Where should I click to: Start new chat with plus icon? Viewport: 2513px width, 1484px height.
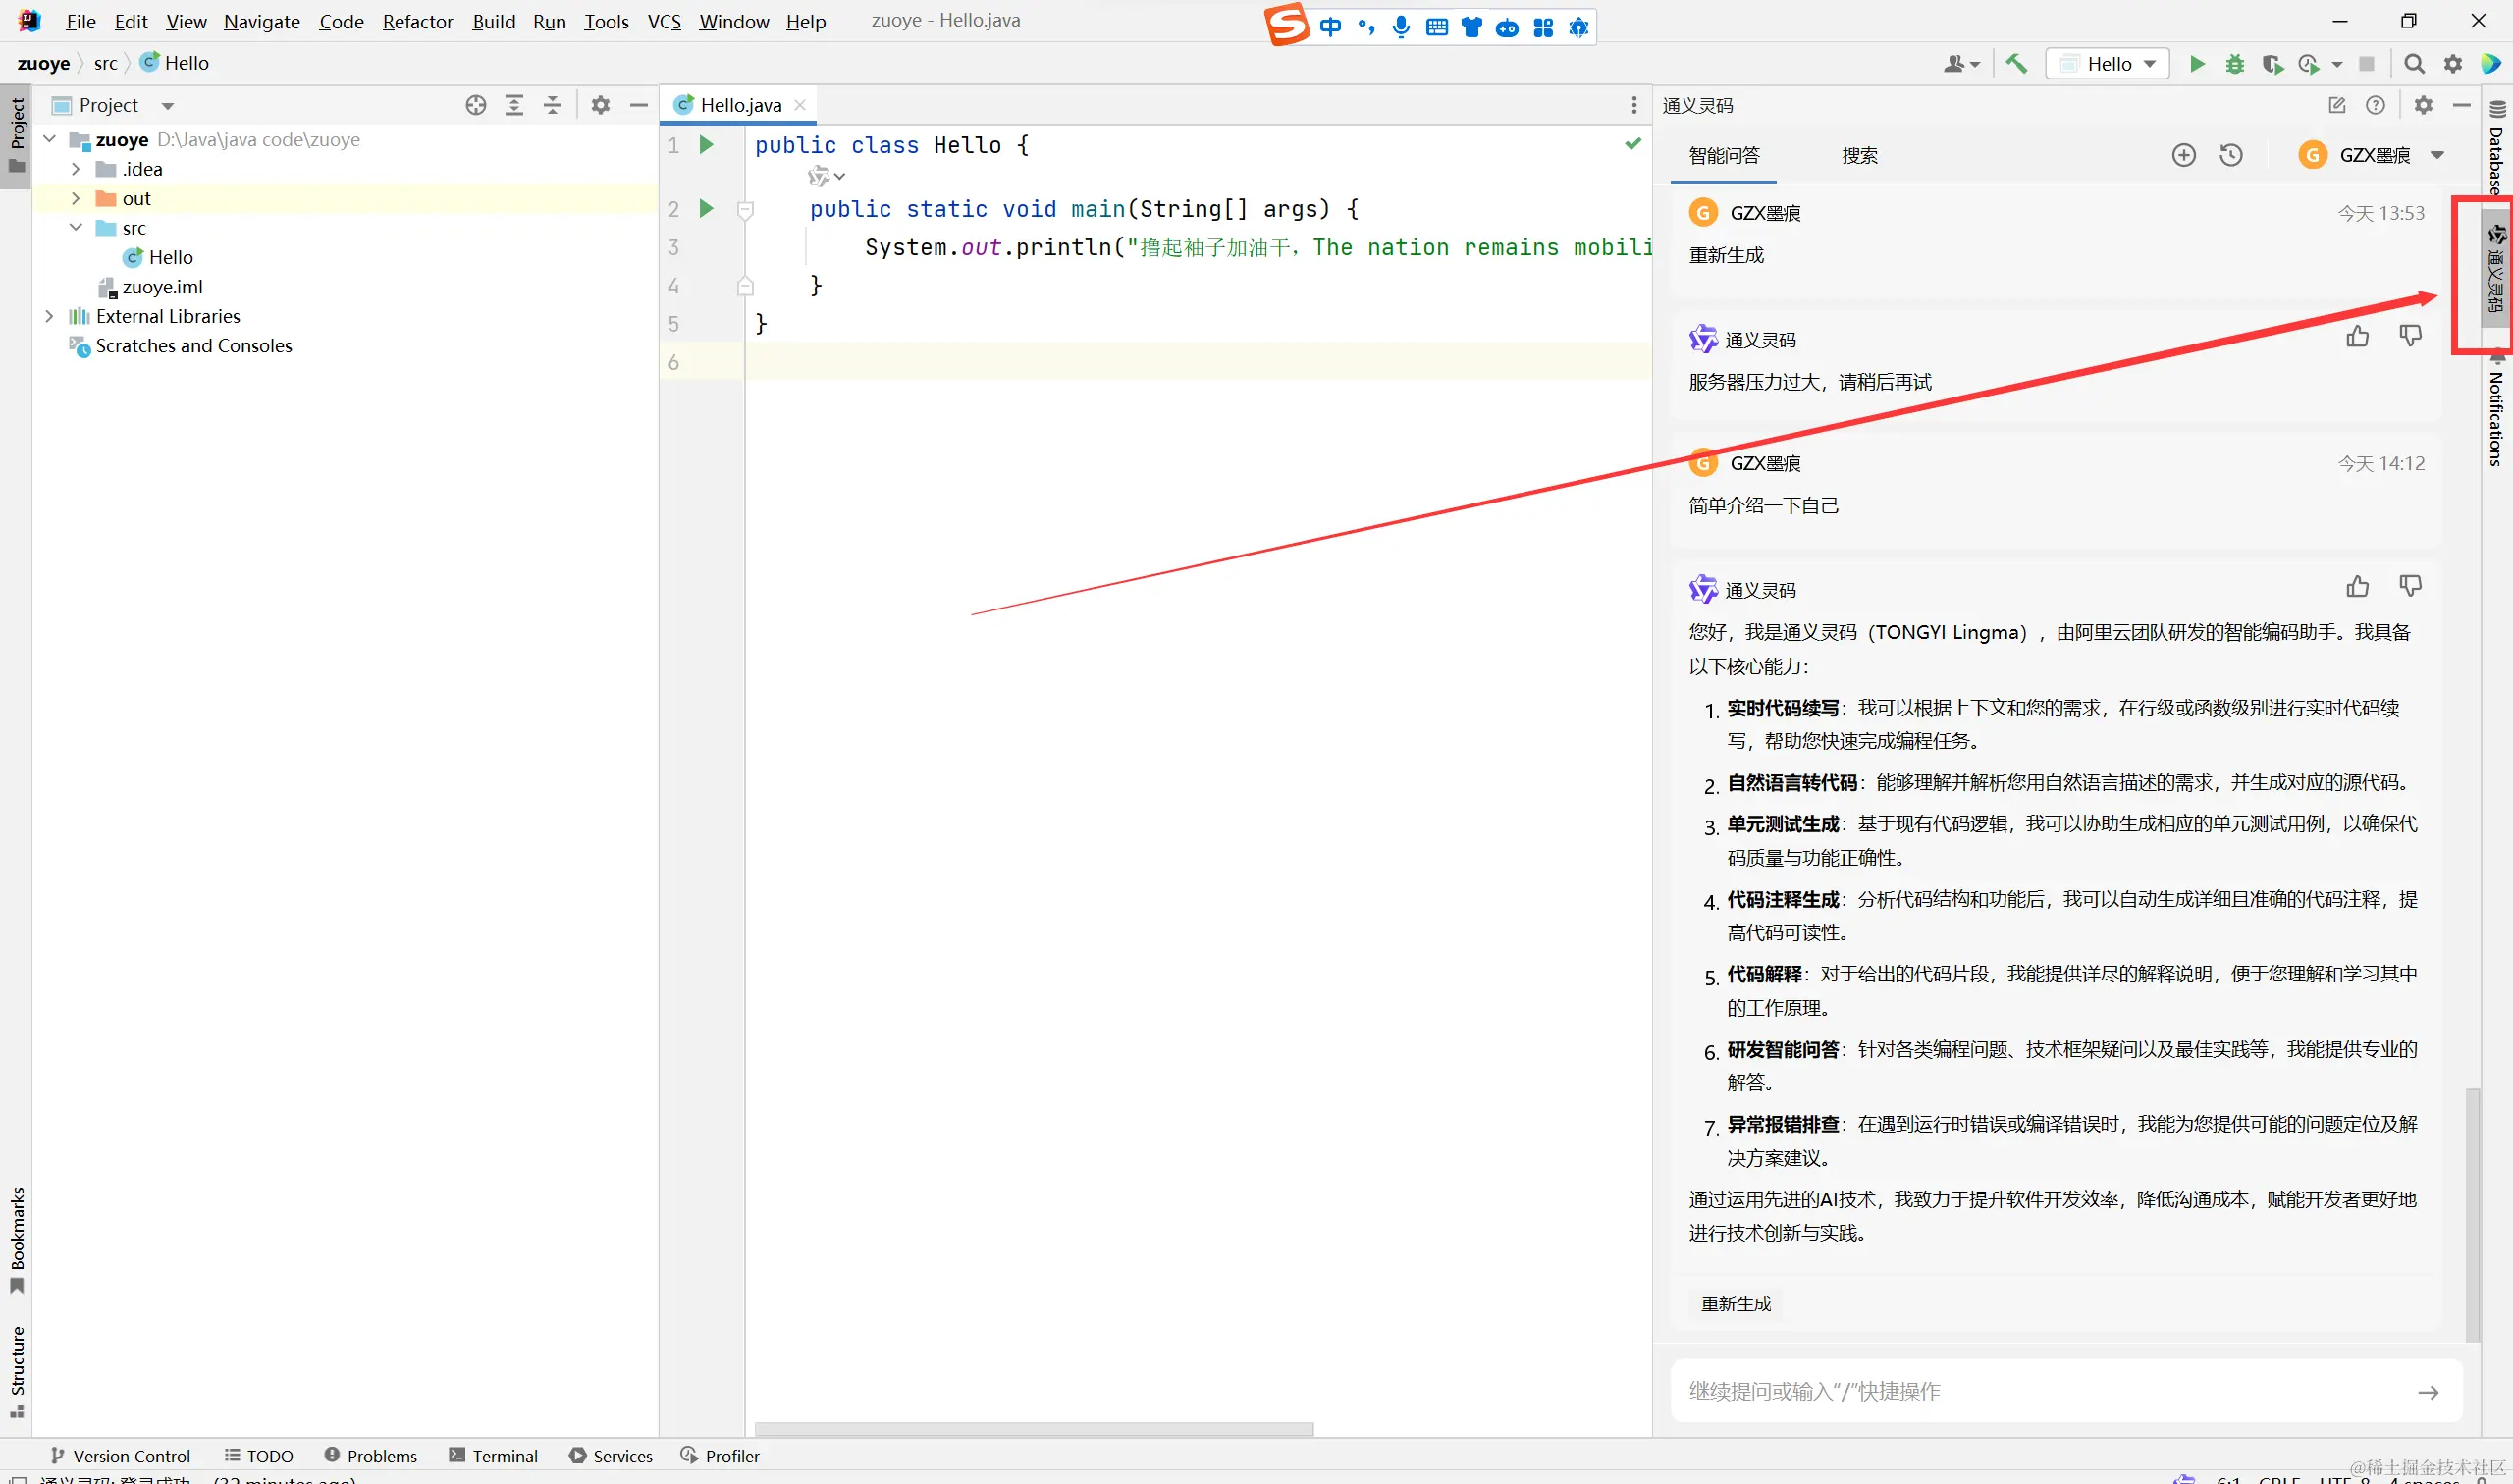coord(2184,155)
